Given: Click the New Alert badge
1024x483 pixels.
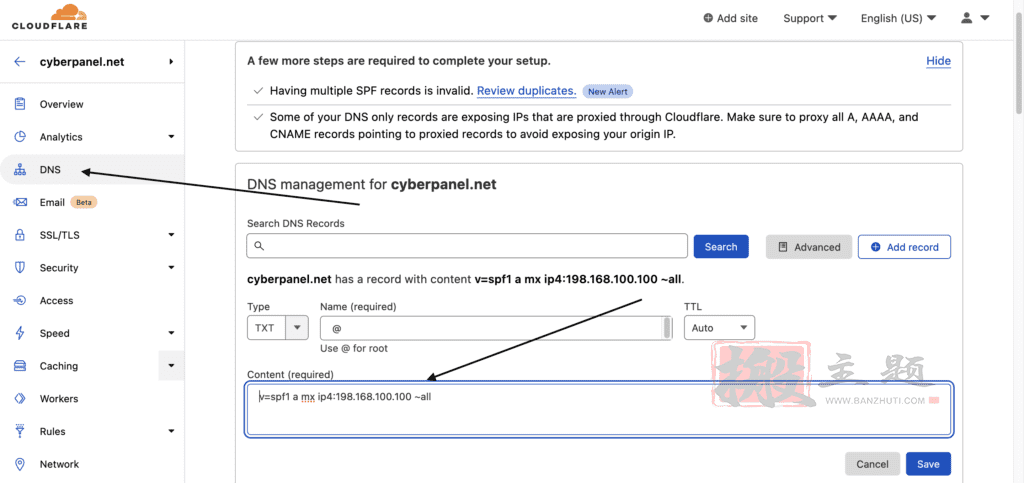Looking at the screenshot, I should click(x=608, y=91).
